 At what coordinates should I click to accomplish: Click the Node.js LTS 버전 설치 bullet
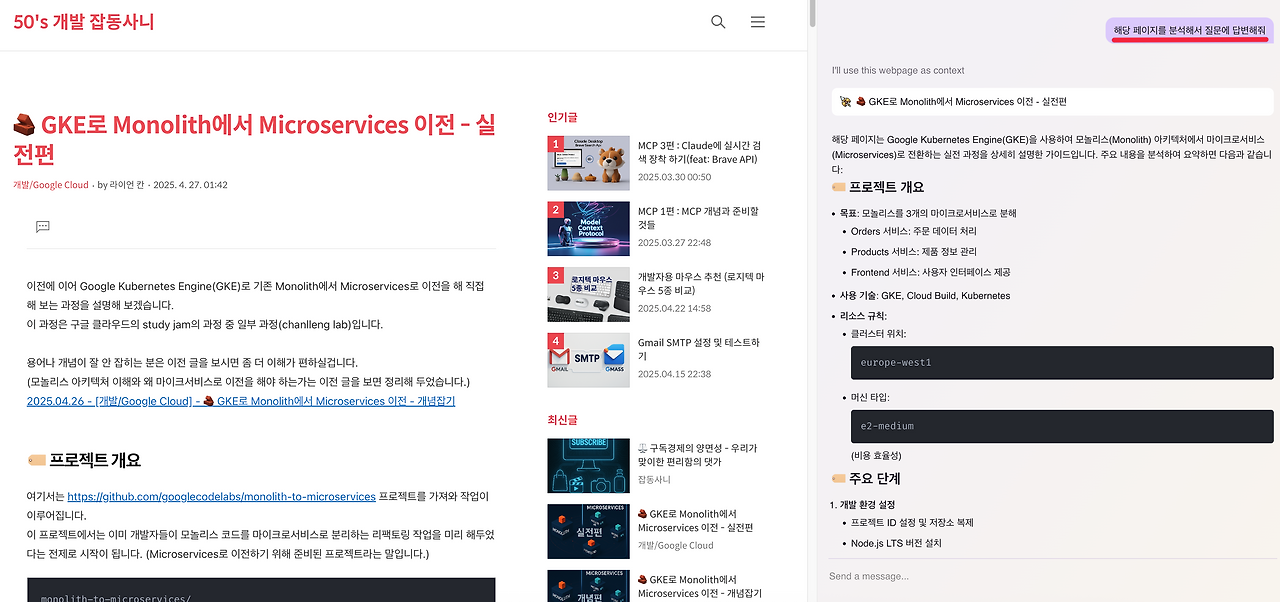[896, 543]
